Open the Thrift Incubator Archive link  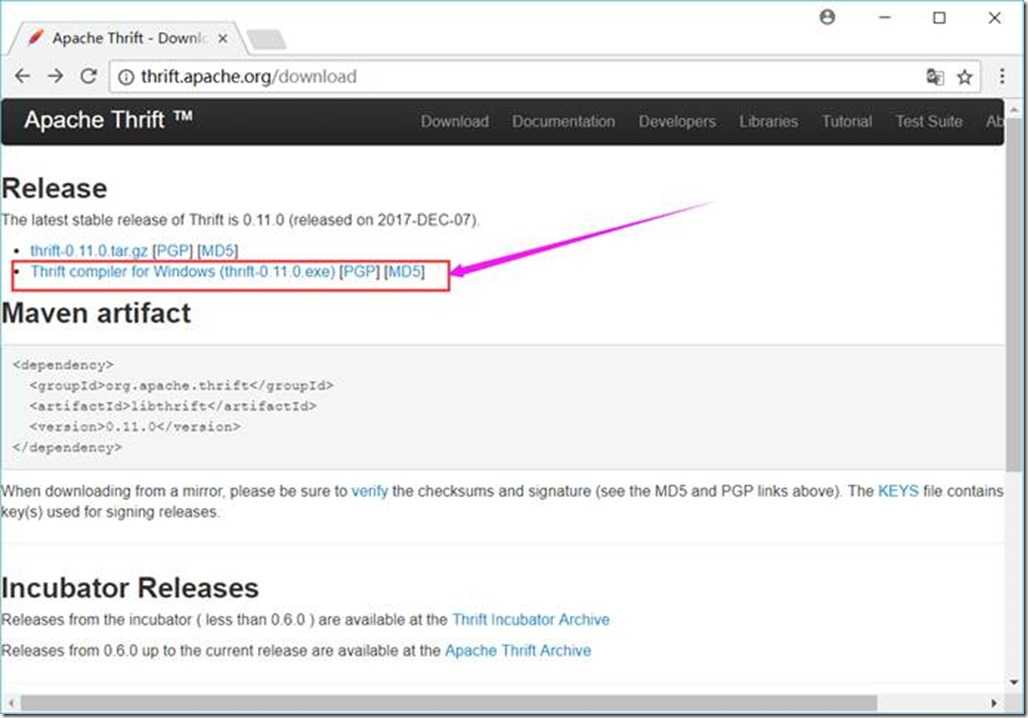[530, 620]
